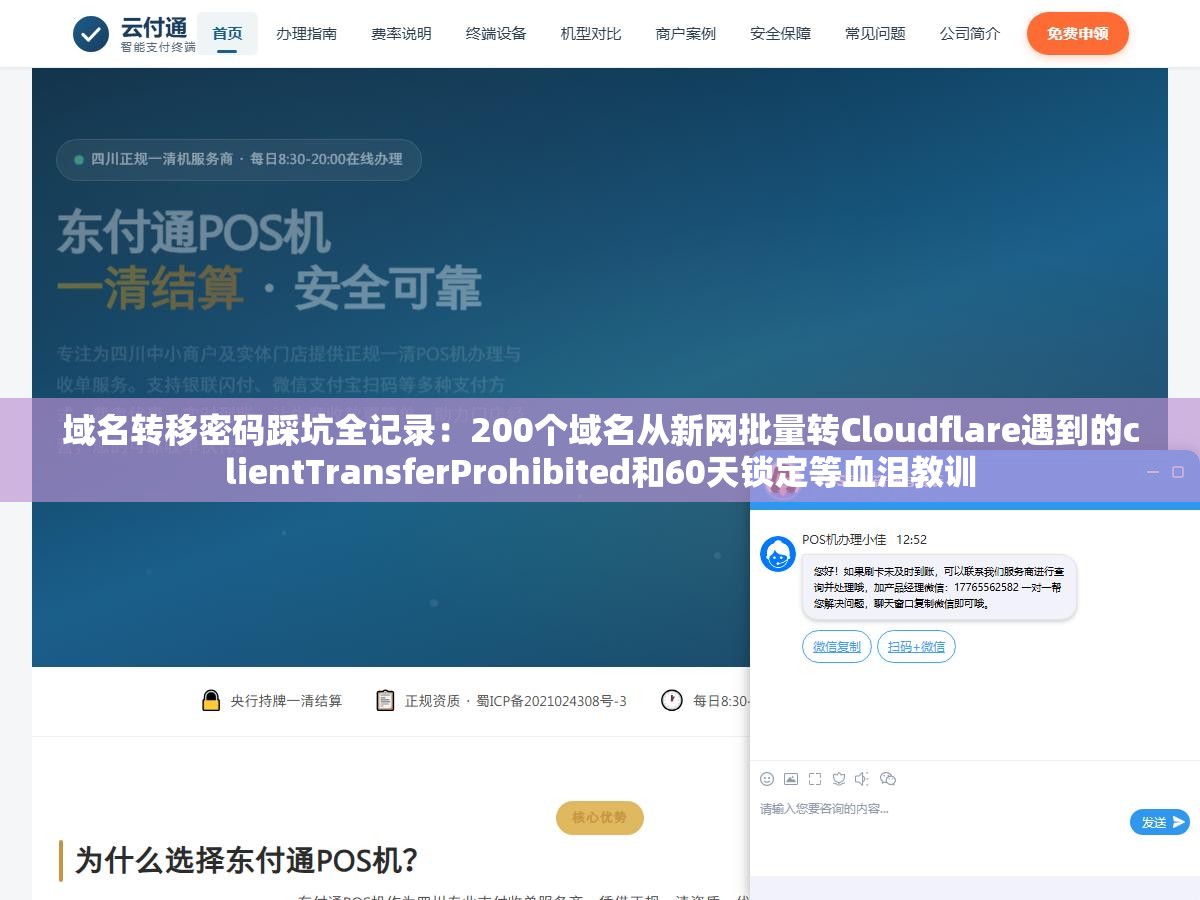Click the 四川正规一清机服务商 status pill
1200x900 pixels.
239,159
